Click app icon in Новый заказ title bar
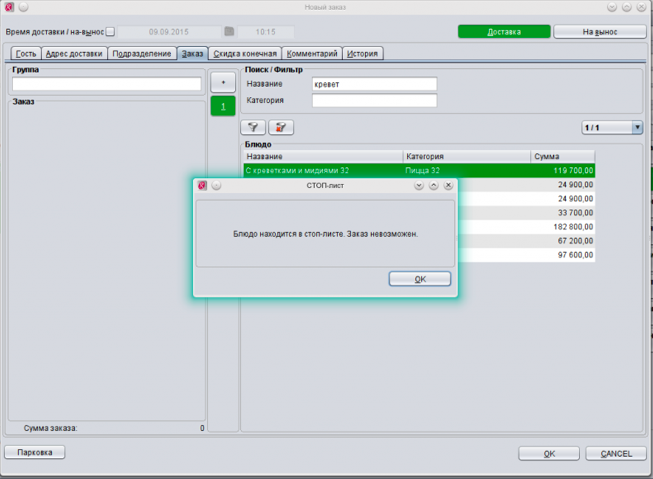This screenshot has height=479, width=653. pyautogui.click(x=9, y=7)
